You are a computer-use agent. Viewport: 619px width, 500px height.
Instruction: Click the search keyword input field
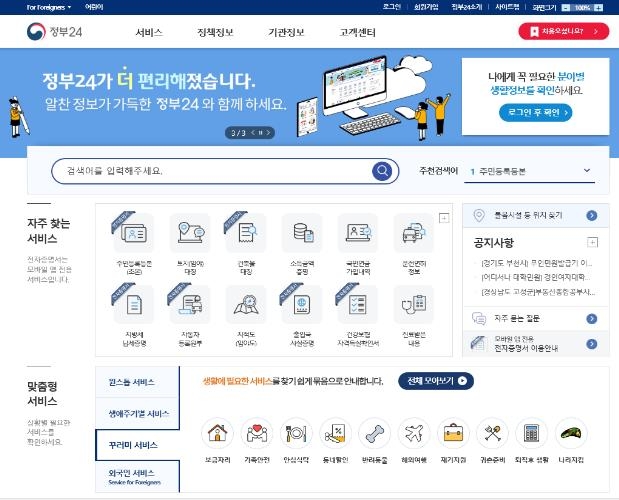[x=213, y=171]
